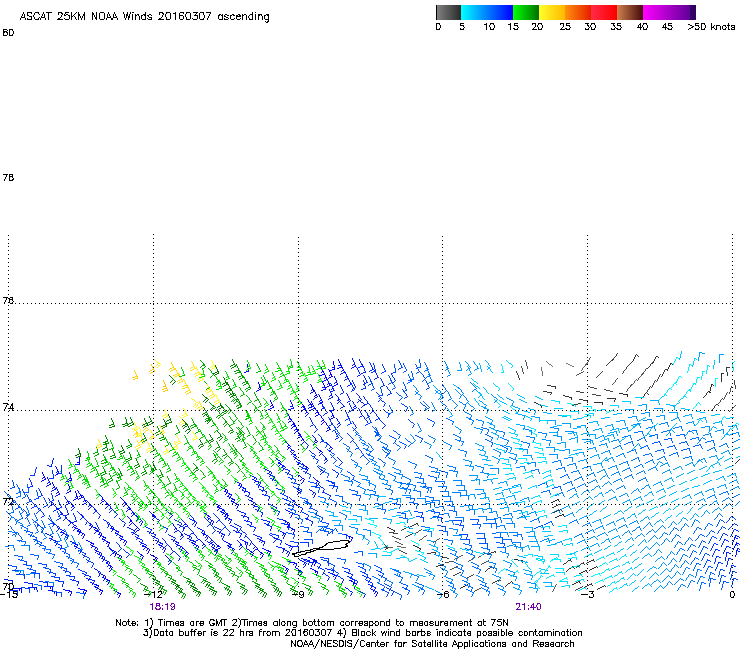
Task: Select the magenta-purple 40–50 knot legend segment
Action: 669,12
